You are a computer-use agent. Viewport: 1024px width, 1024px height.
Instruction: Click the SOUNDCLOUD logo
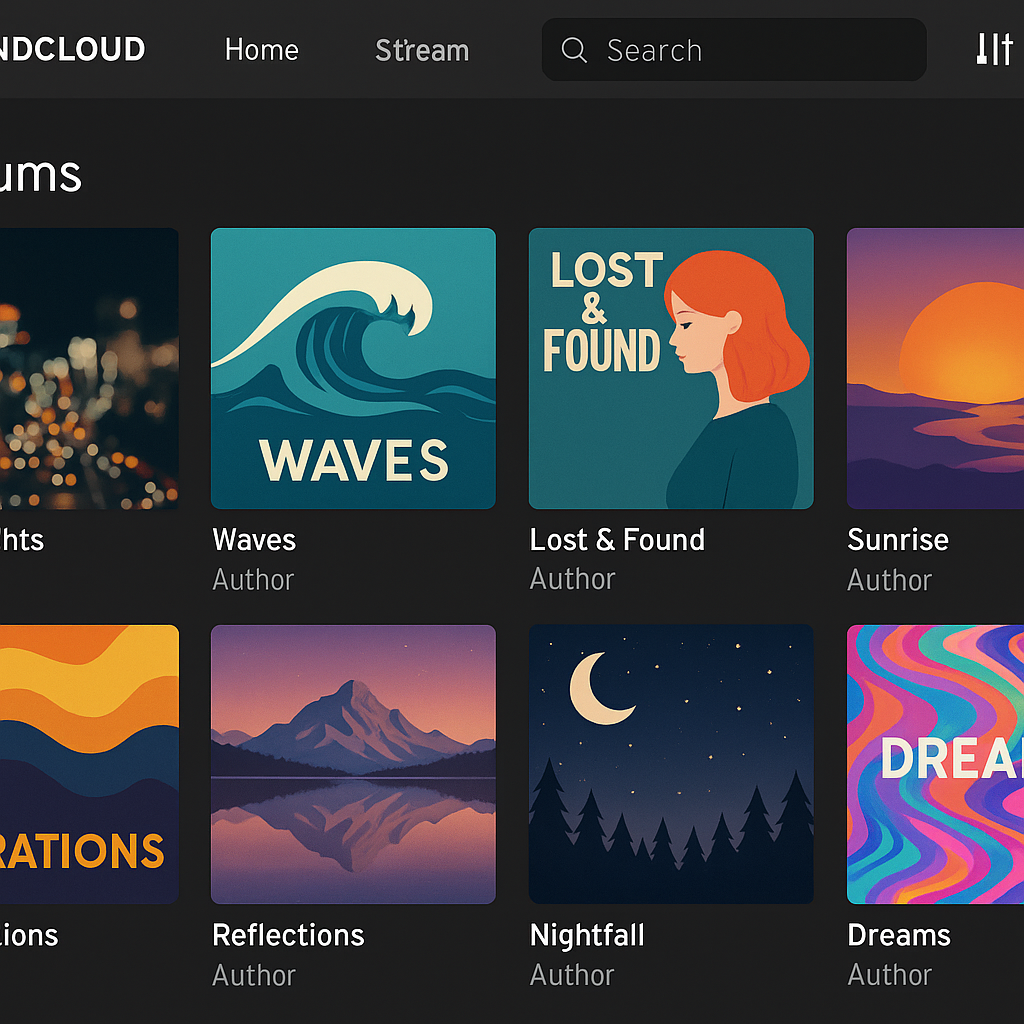70,49
